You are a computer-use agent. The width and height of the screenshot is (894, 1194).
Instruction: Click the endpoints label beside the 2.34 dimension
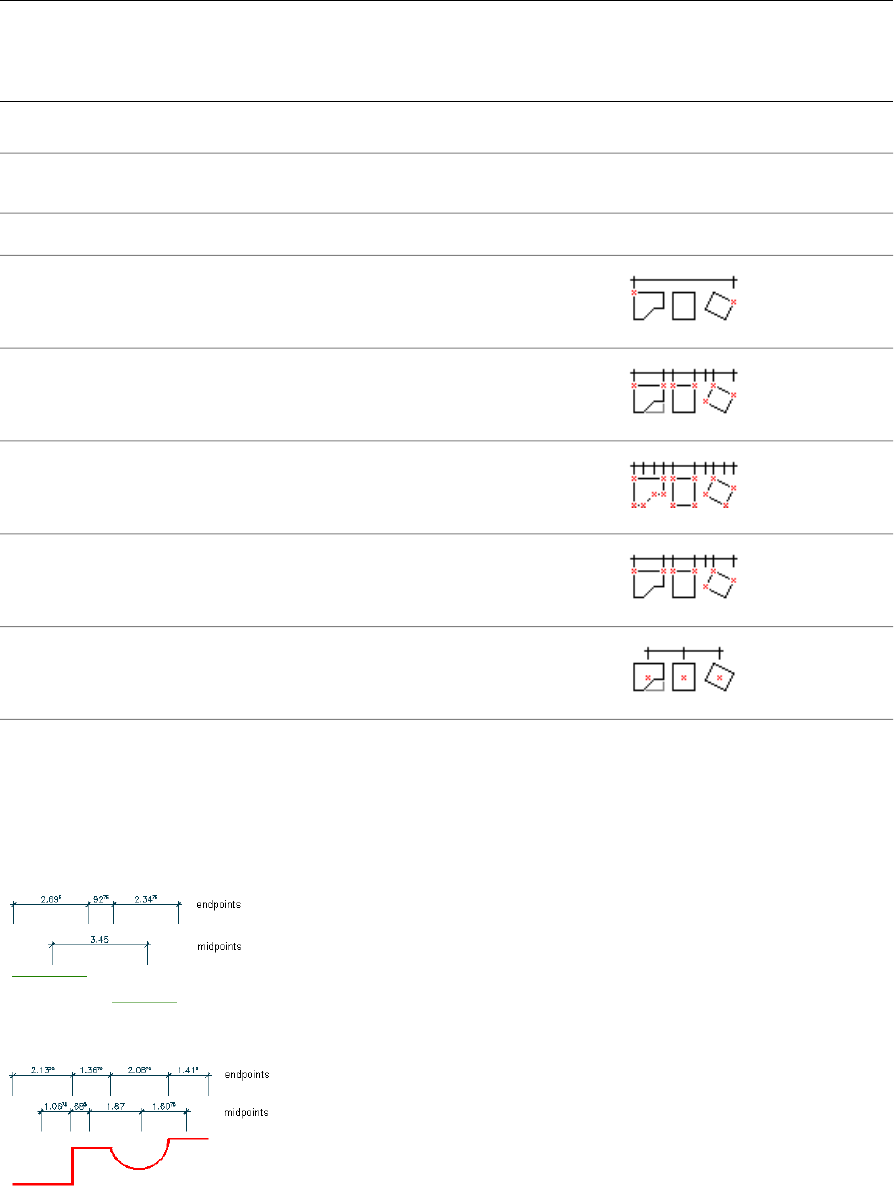pos(219,904)
